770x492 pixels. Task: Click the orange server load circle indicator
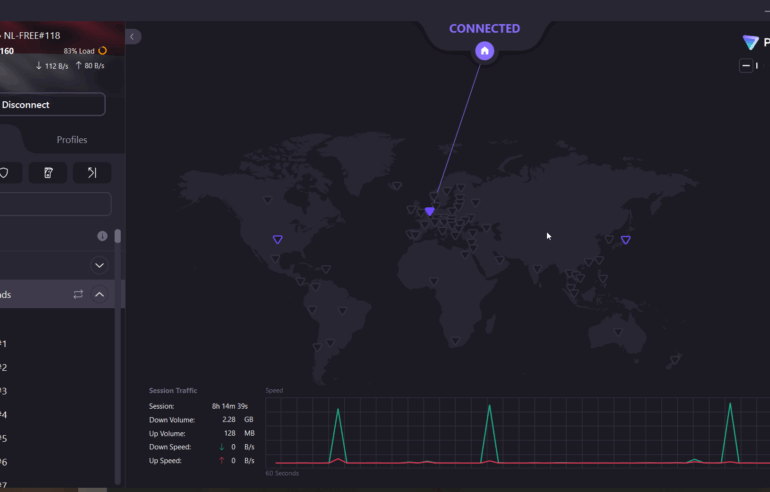103,51
